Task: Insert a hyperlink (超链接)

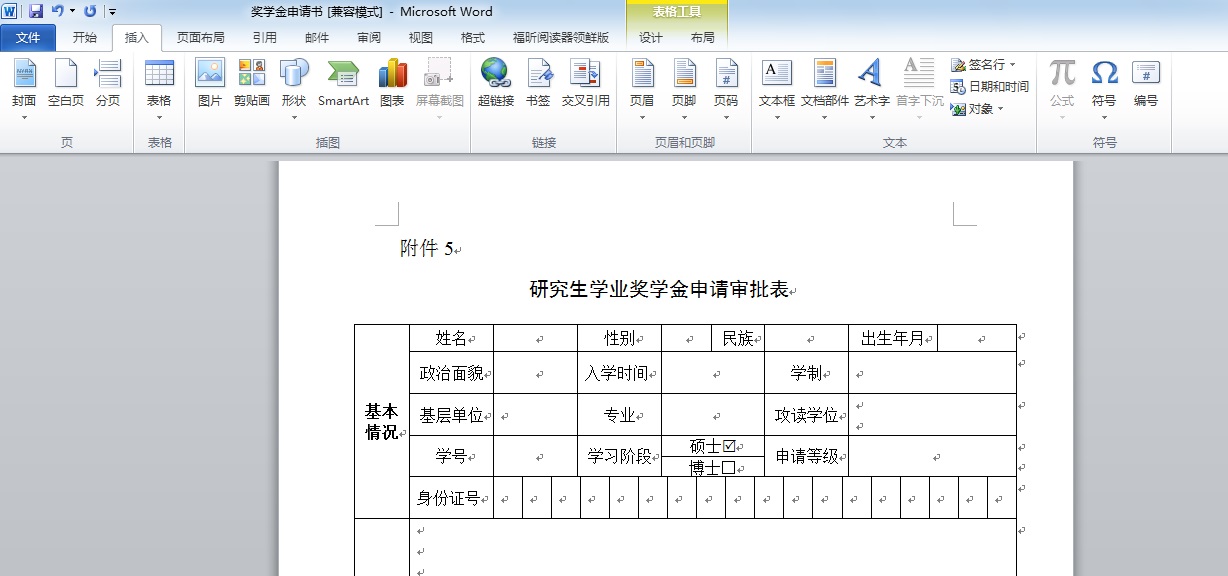Action: [x=496, y=84]
